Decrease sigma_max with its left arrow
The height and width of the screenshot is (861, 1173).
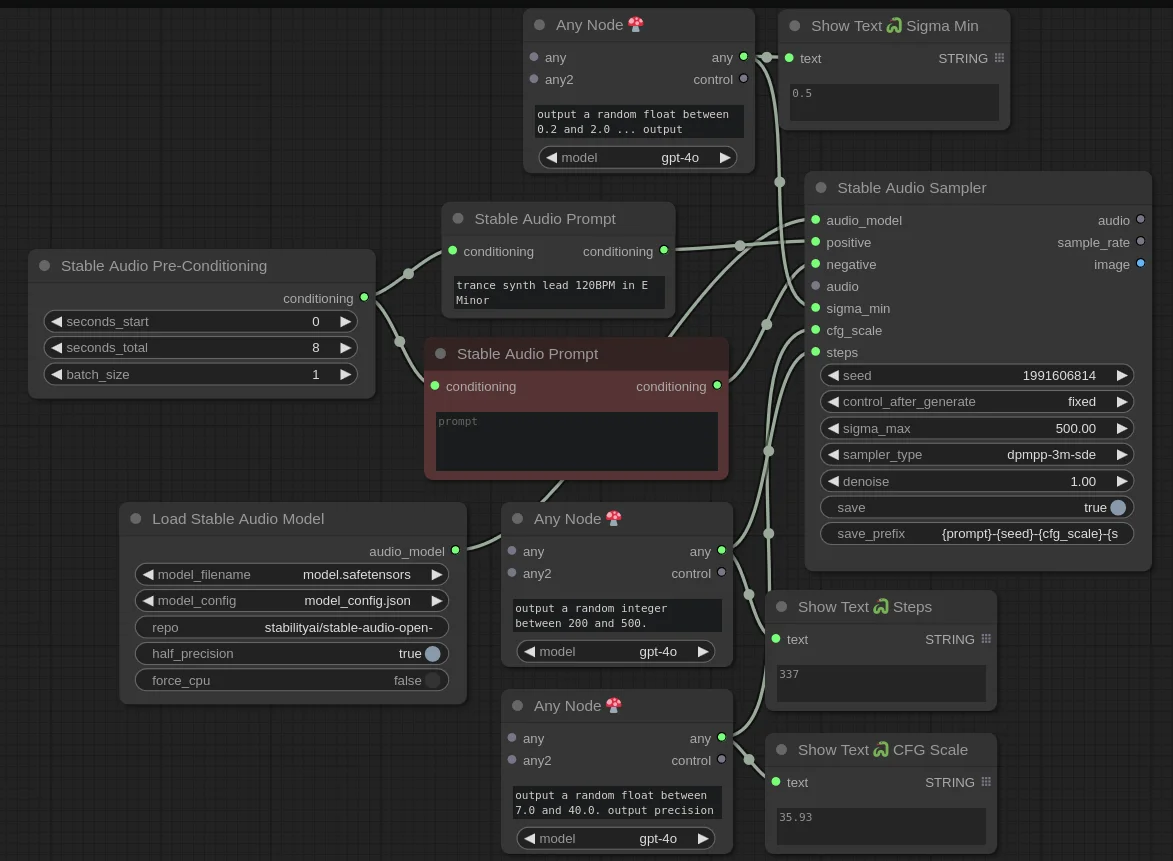(833, 429)
